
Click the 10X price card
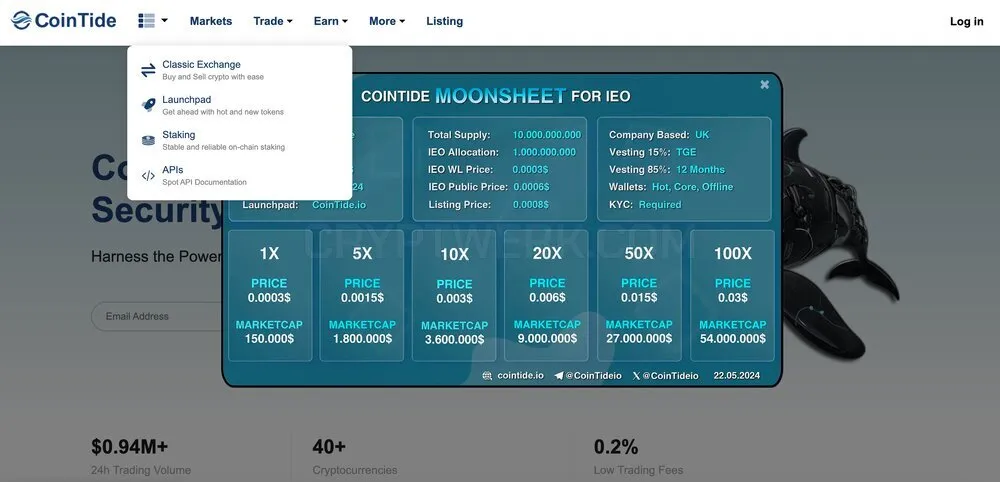[x=454, y=296]
